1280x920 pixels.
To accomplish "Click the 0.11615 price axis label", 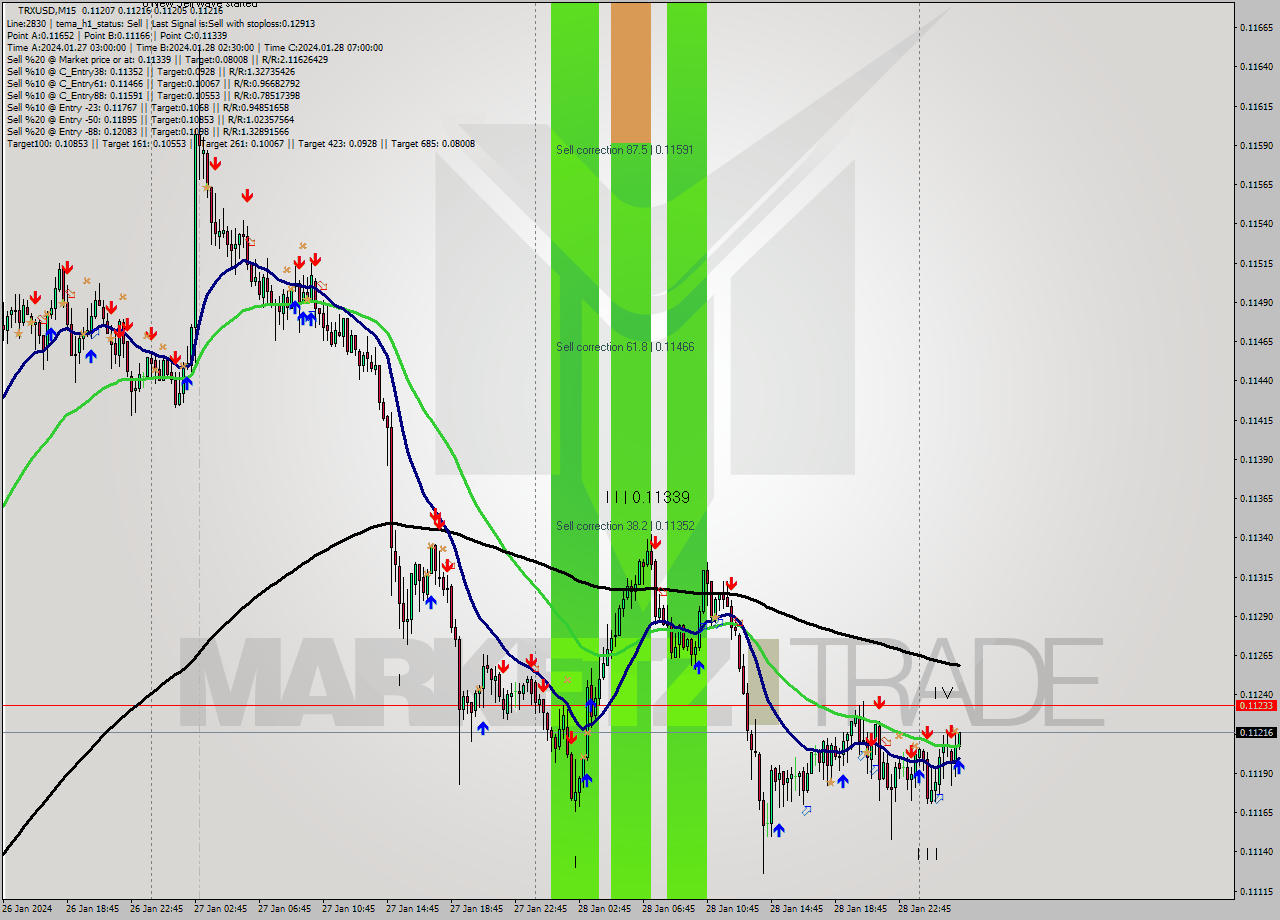I will point(1256,106).
